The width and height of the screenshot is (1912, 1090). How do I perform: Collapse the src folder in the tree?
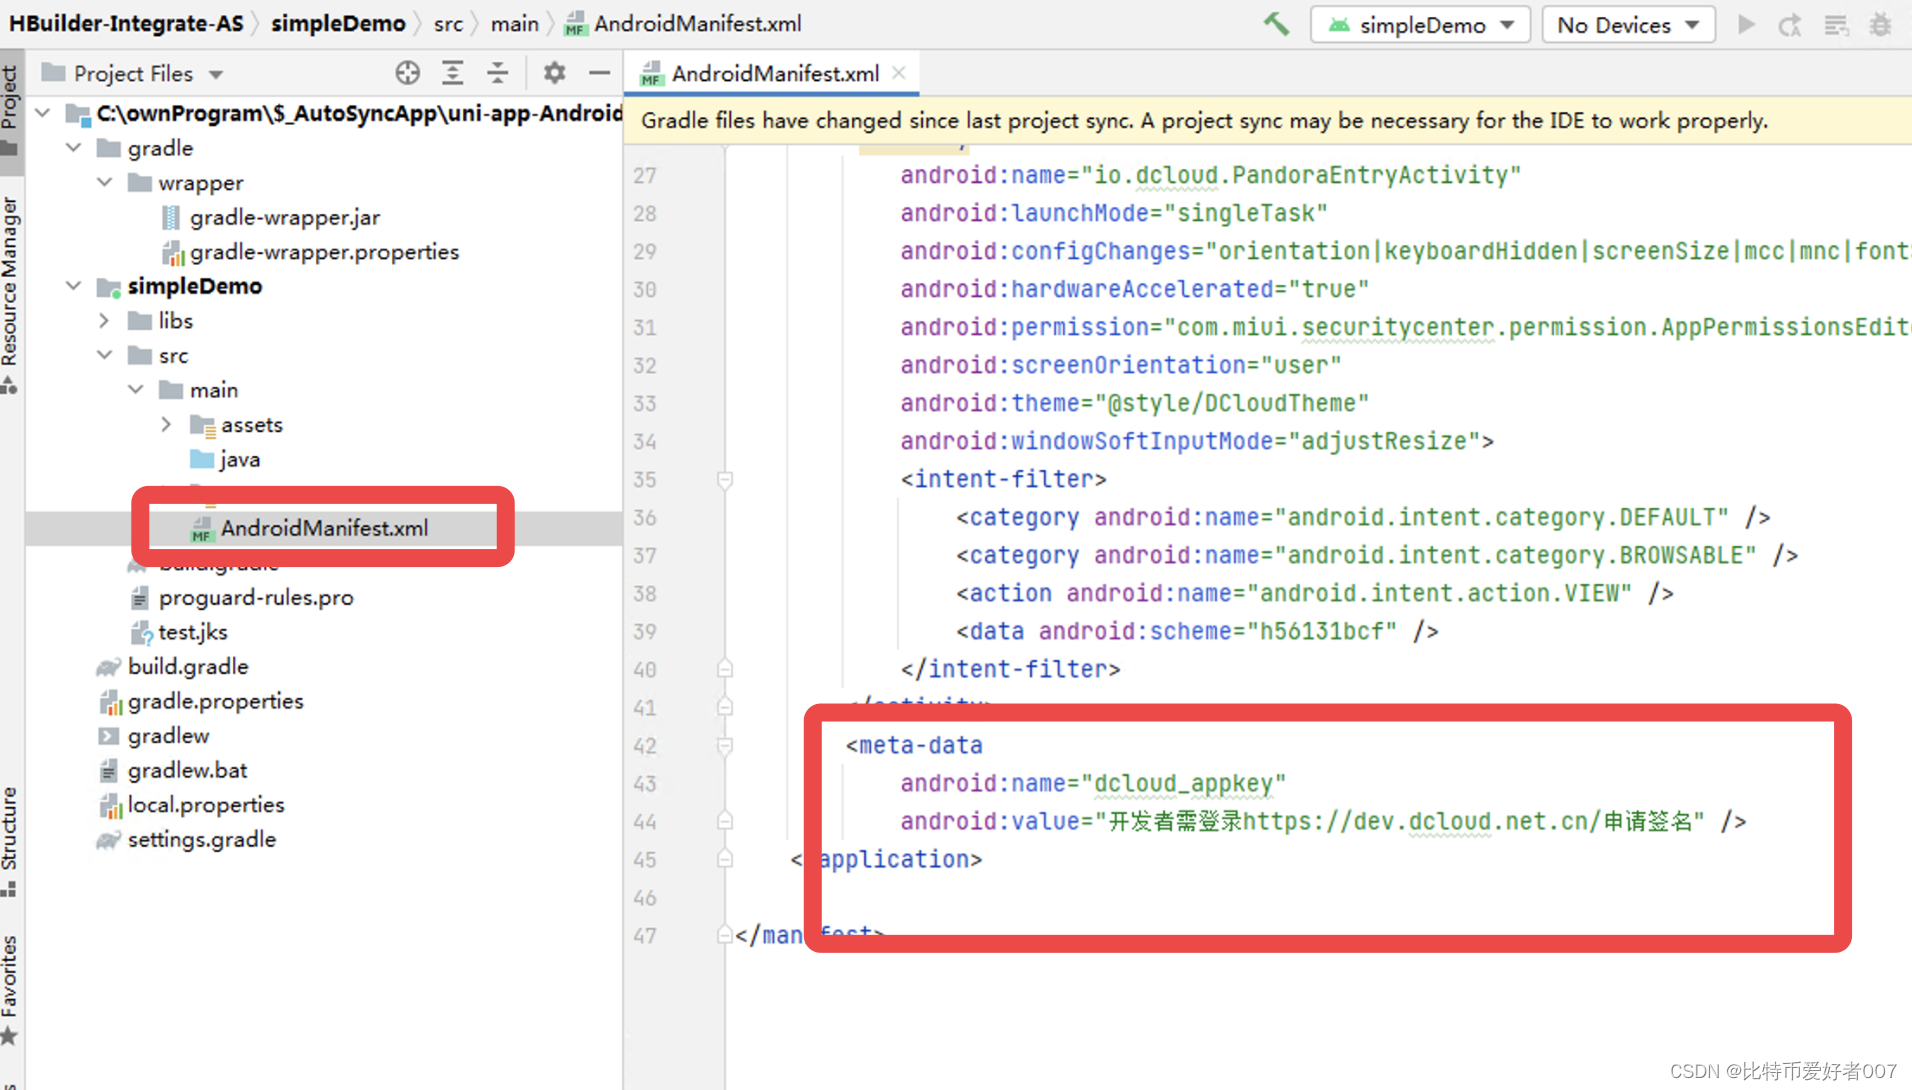coord(104,354)
